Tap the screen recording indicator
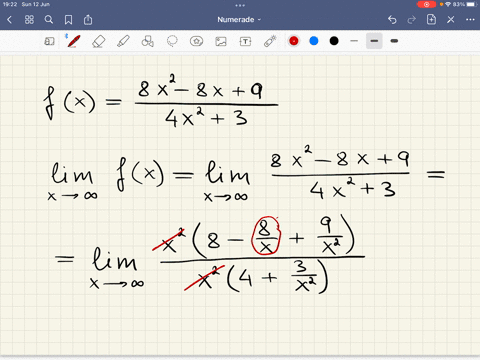 tap(426, 4)
